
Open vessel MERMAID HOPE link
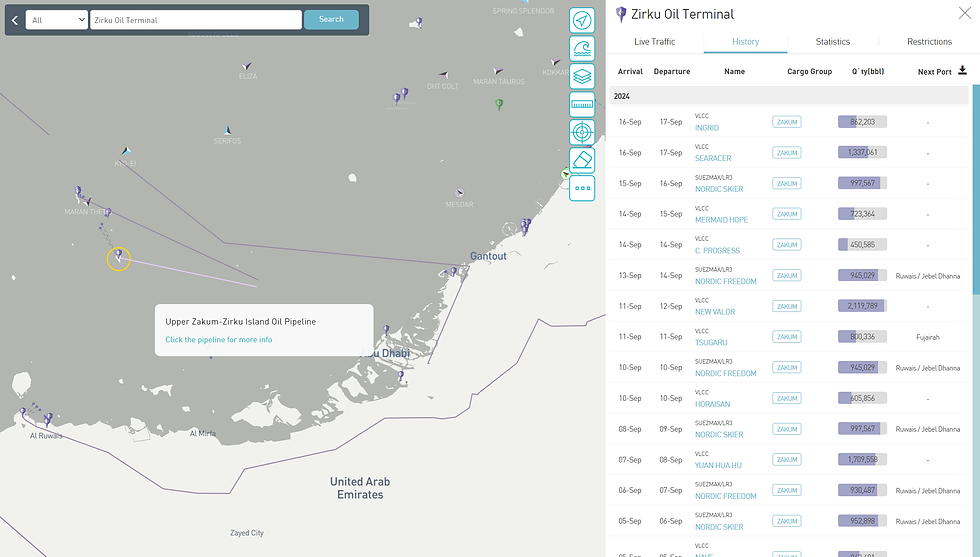coord(721,219)
